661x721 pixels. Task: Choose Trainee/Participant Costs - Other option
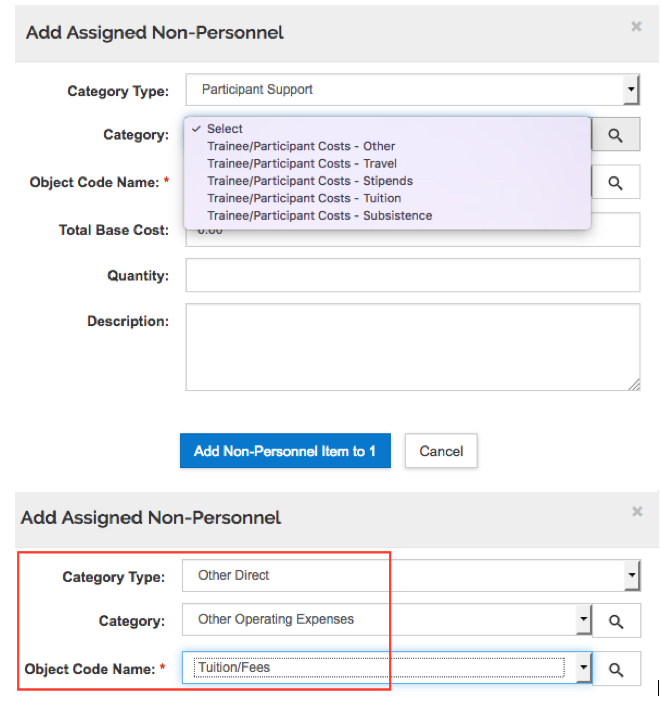point(301,146)
